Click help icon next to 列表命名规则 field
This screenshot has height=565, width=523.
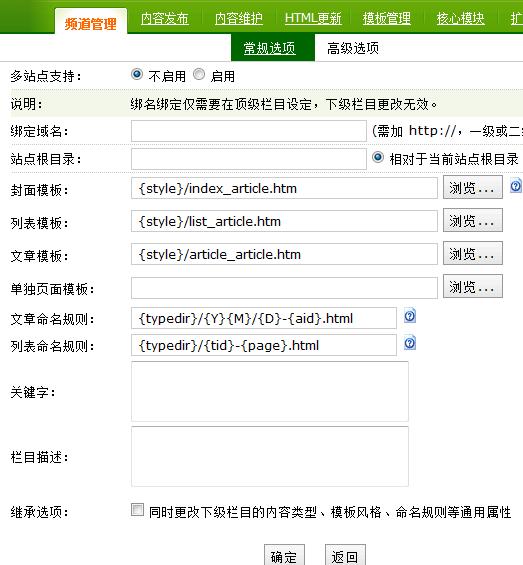pos(410,343)
